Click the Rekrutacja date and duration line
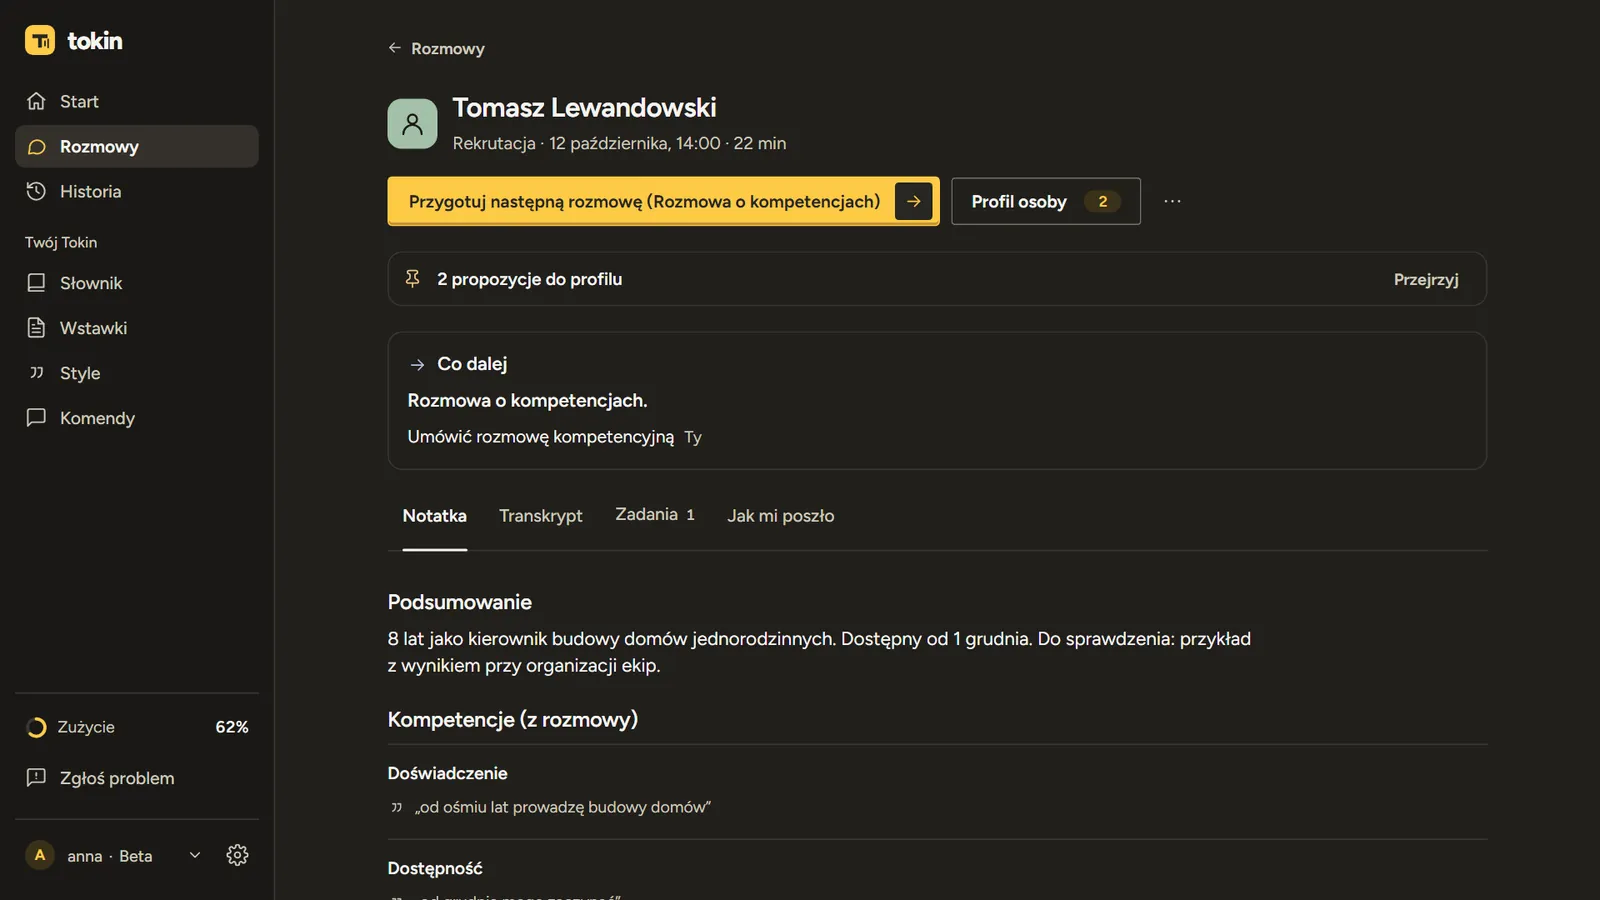The width and height of the screenshot is (1600, 900). (619, 143)
